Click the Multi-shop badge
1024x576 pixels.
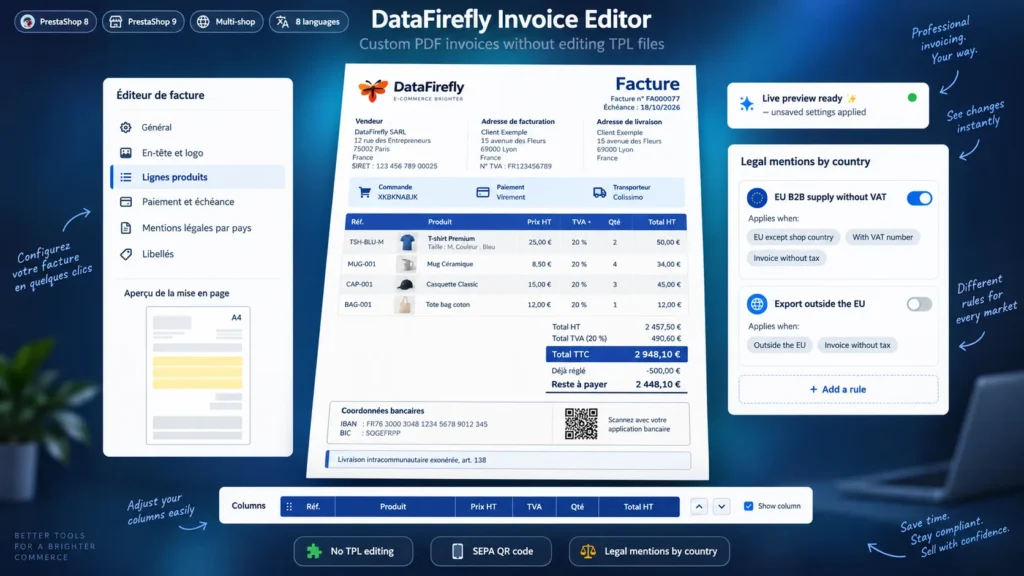[227, 22]
